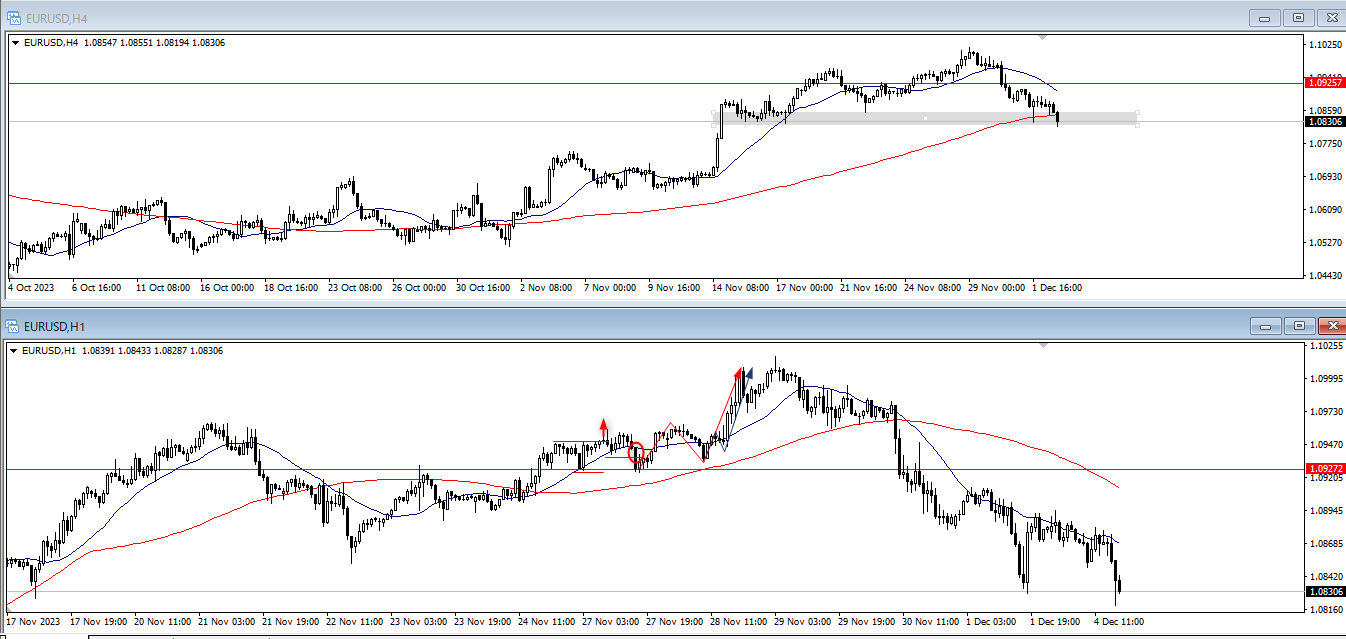Select the blue arrowhead on the H1 chart

click(x=748, y=375)
